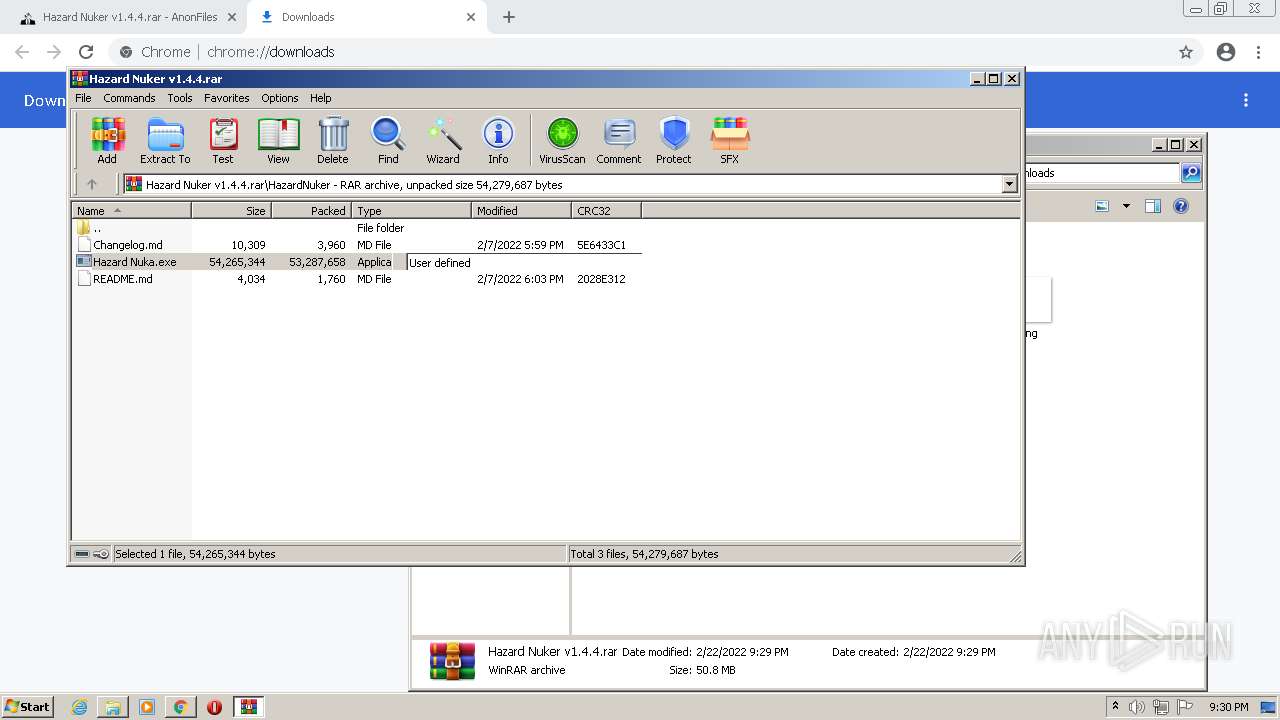
Task: Close the Downloads tab
Action: pyautogui.click(x=471, y=17)
